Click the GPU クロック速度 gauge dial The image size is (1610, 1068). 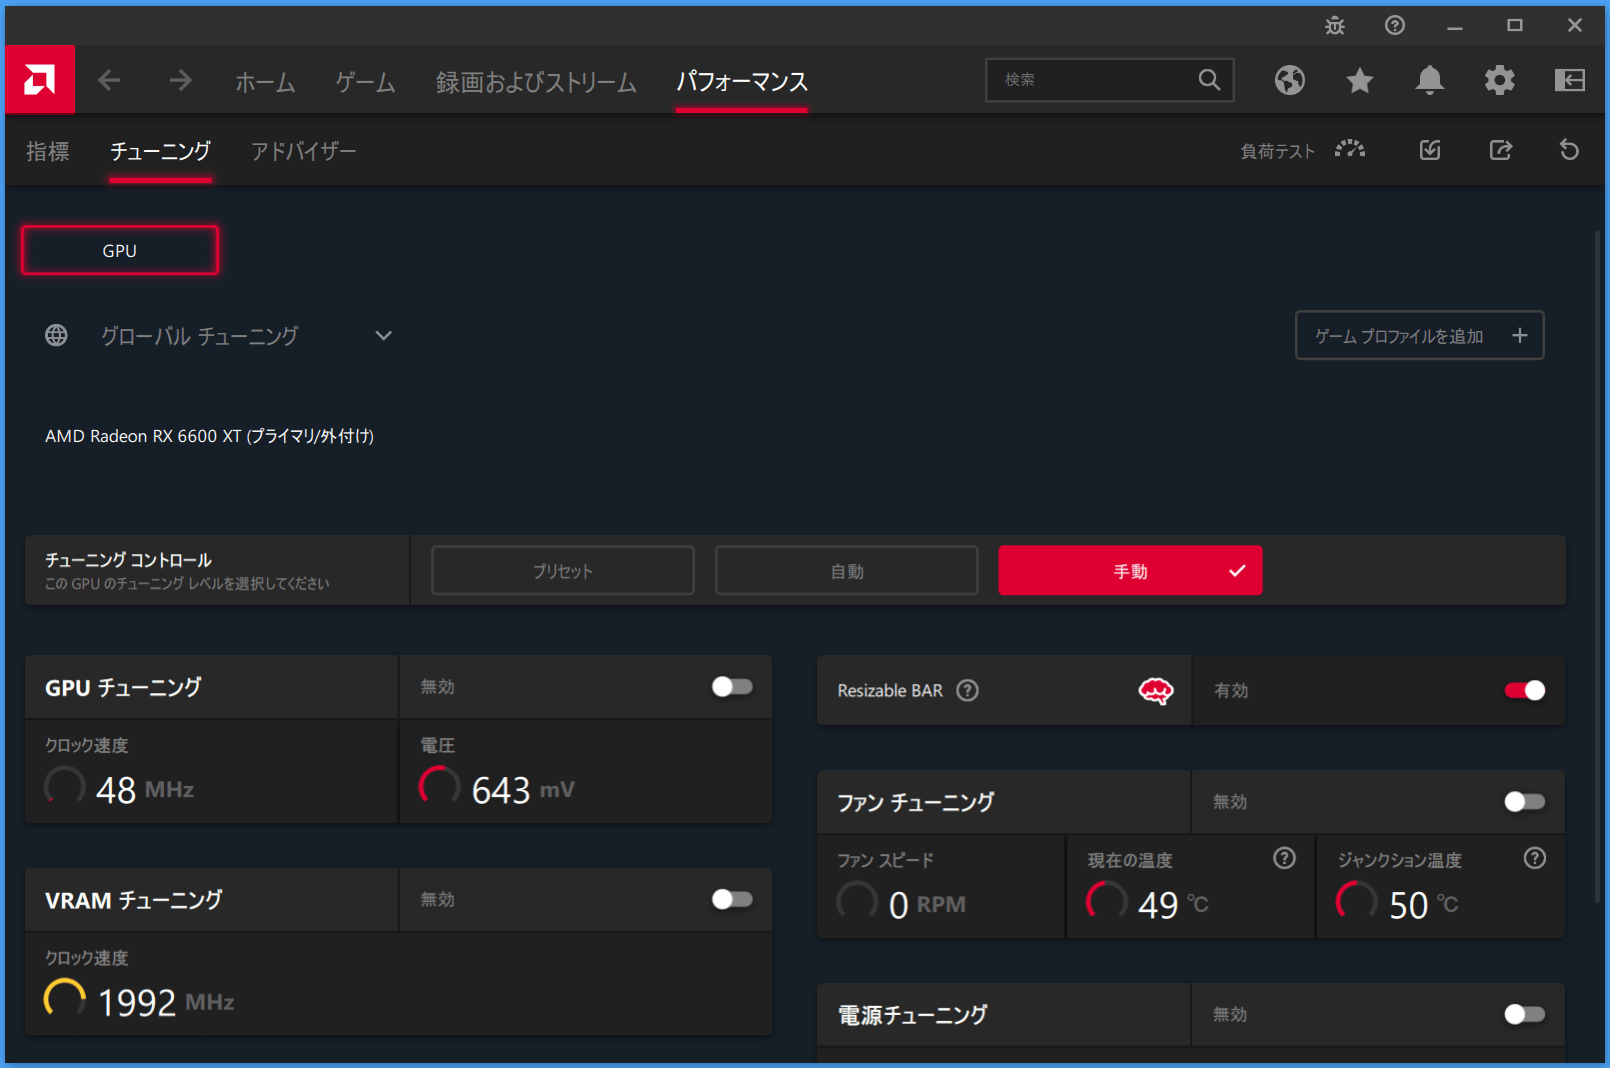point(65,787)
